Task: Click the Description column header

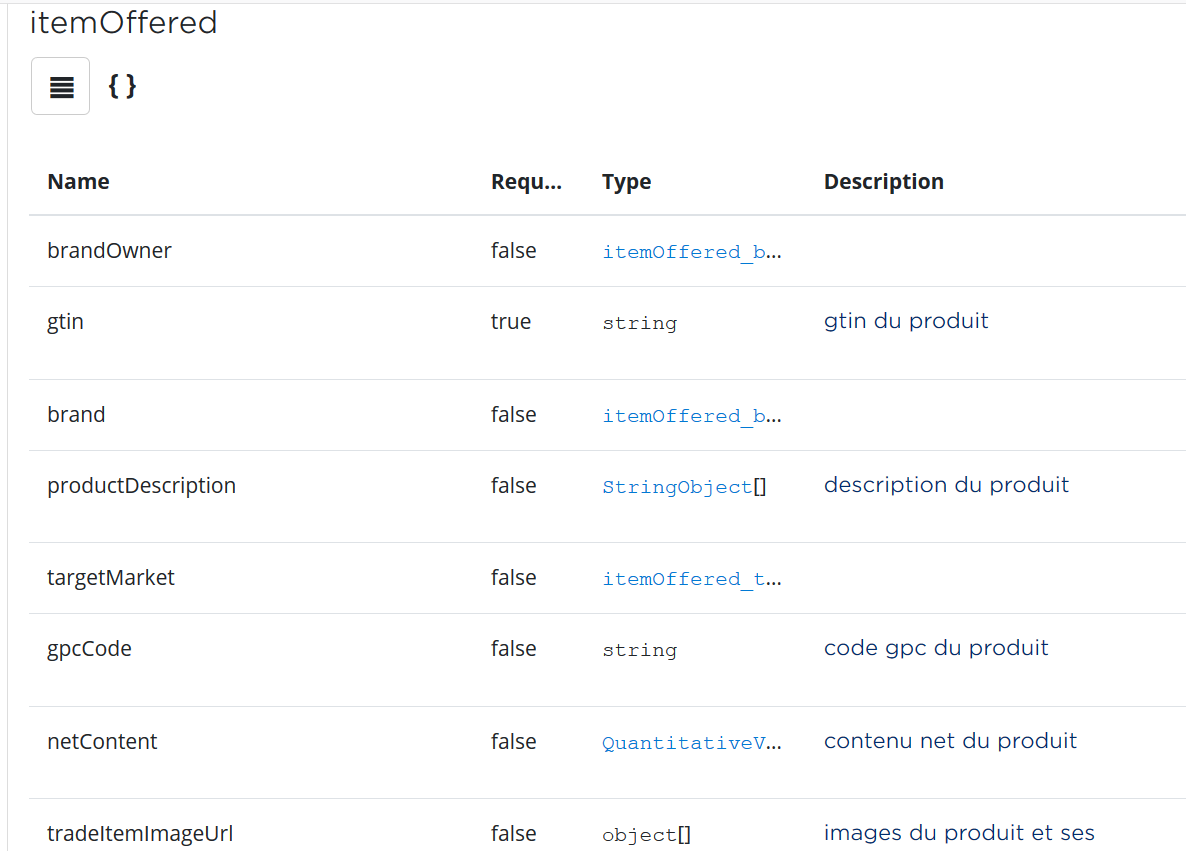Action: (x=883, y=182)
